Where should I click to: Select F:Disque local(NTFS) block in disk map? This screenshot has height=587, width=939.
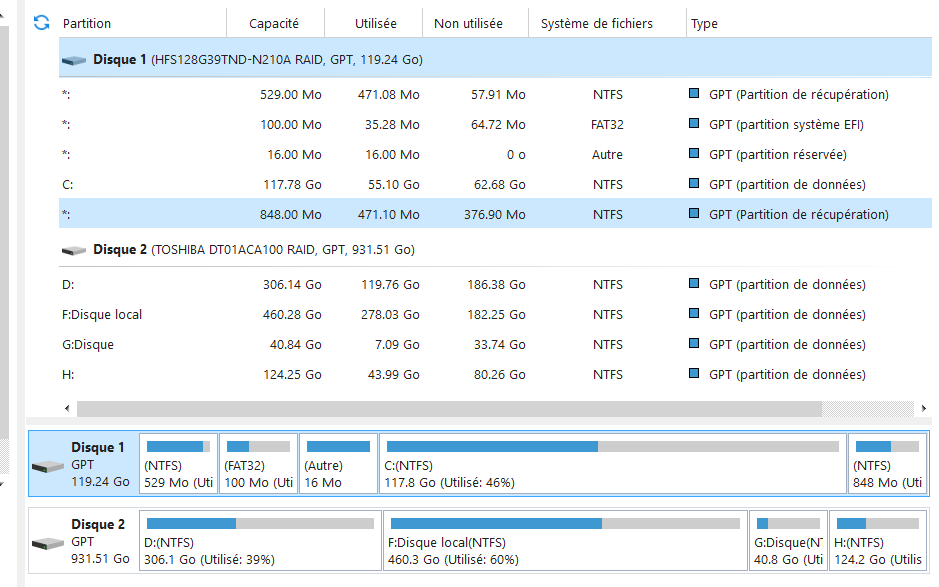click(565, 541)
